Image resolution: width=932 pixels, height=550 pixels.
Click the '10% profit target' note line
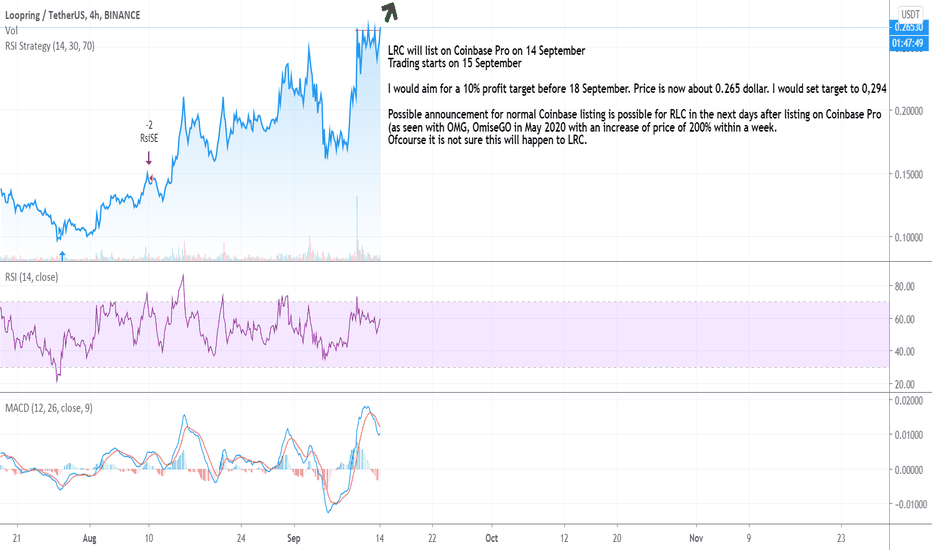(637, 89)
